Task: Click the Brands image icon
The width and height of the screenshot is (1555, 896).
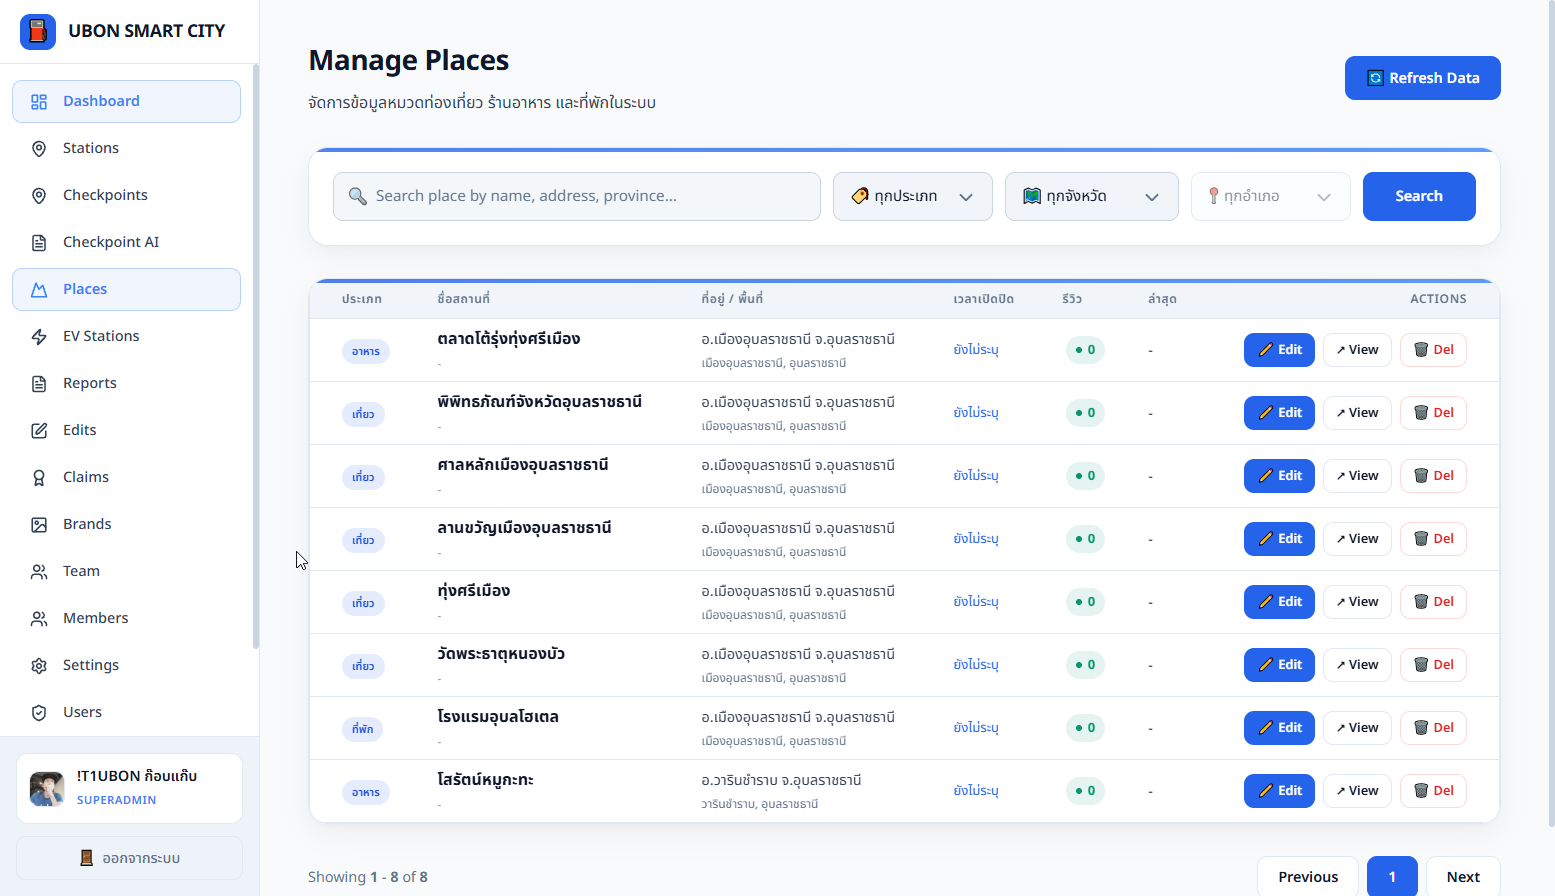Action: [39, 525]
